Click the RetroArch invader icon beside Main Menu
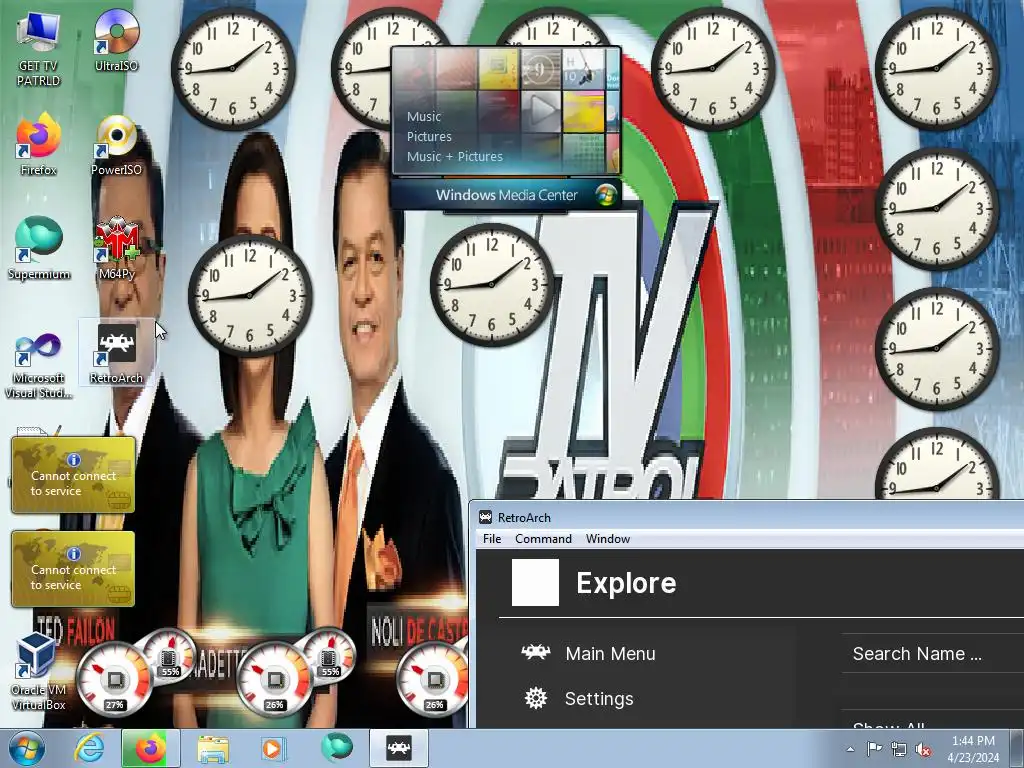This screenshot has height=768, width=1024. point(536,652)
